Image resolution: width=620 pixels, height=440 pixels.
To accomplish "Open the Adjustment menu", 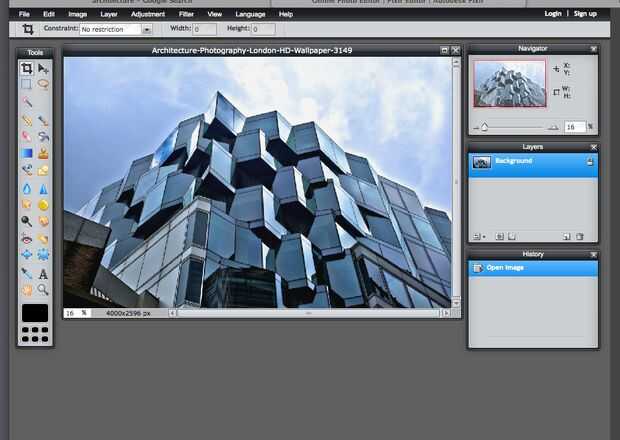I will tap(148, 14).
